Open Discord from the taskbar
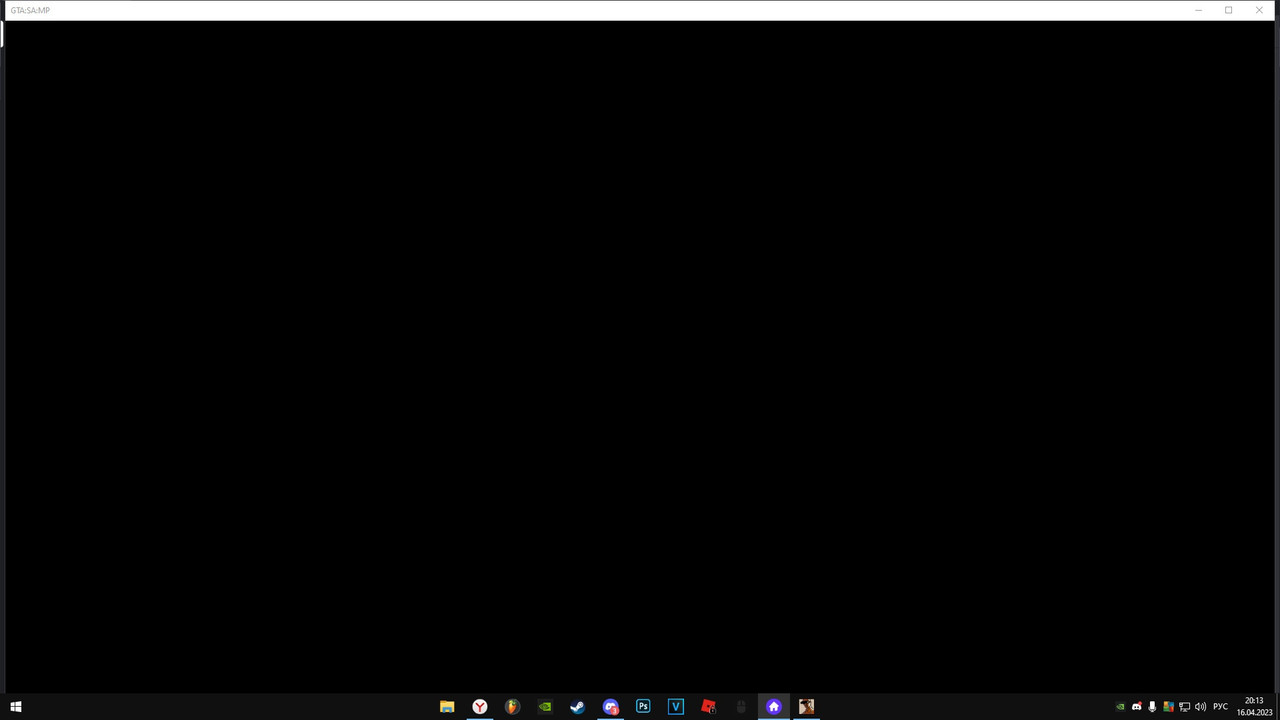Viewport: 1280px width, 720px height. coord(610,706)
